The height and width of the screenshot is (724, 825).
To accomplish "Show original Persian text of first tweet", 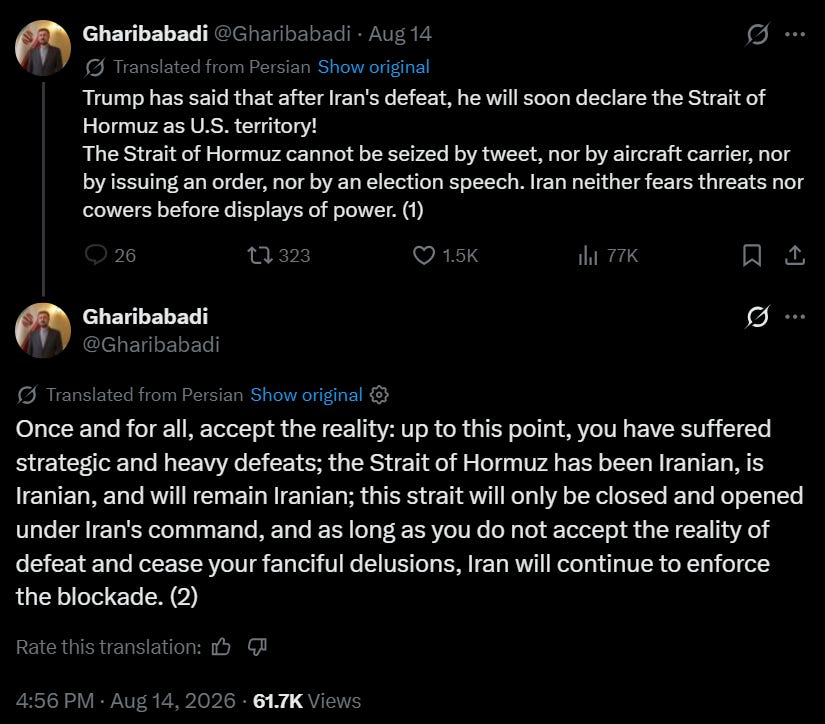I will pyautogui.click(x=374, y=67).
